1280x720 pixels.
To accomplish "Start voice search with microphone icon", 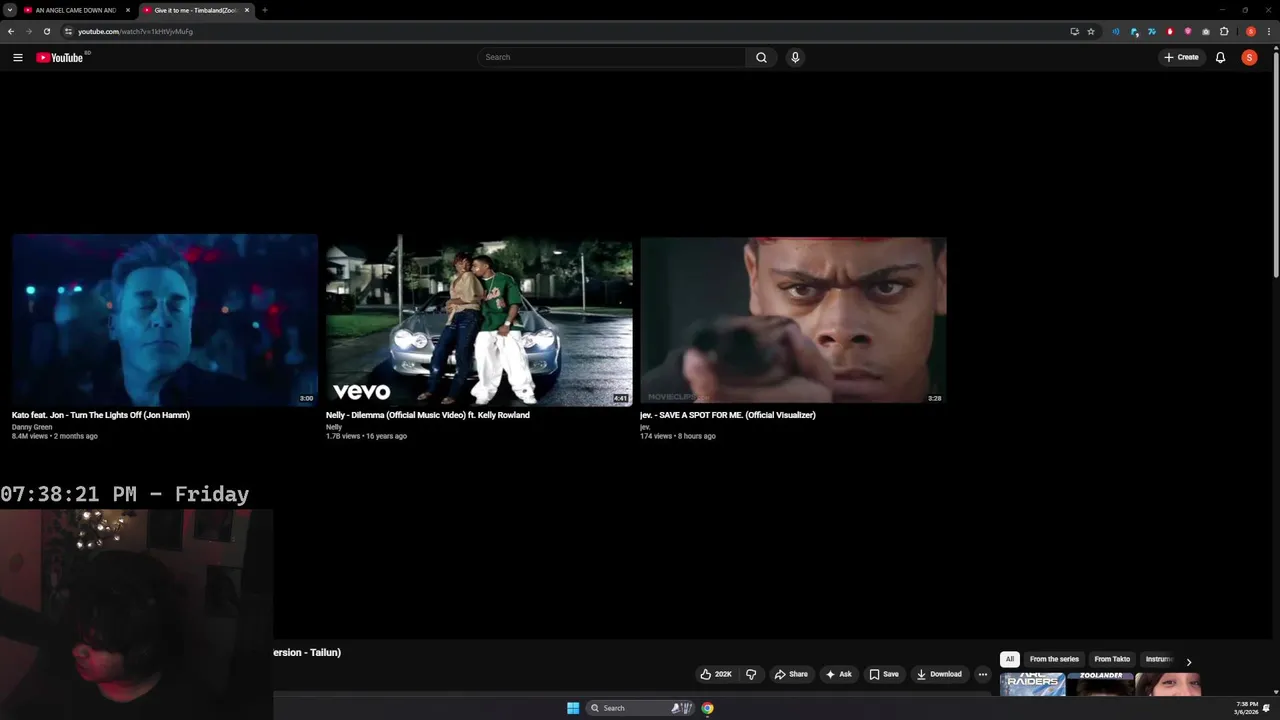I will pos(795,57).
